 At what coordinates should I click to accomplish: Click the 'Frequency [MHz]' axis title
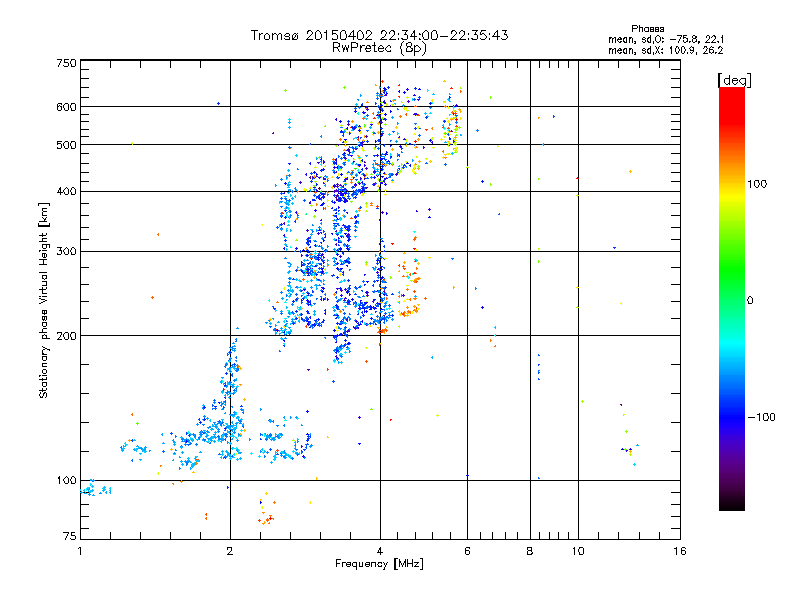coord(379,564)
